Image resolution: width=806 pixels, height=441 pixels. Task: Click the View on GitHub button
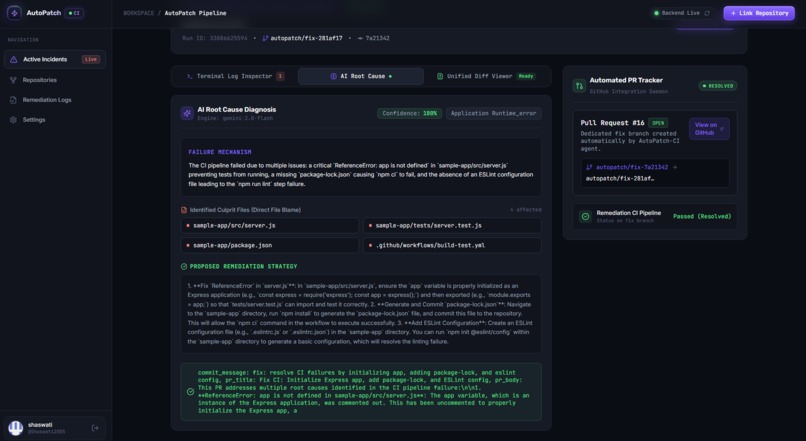coord(709,128)
